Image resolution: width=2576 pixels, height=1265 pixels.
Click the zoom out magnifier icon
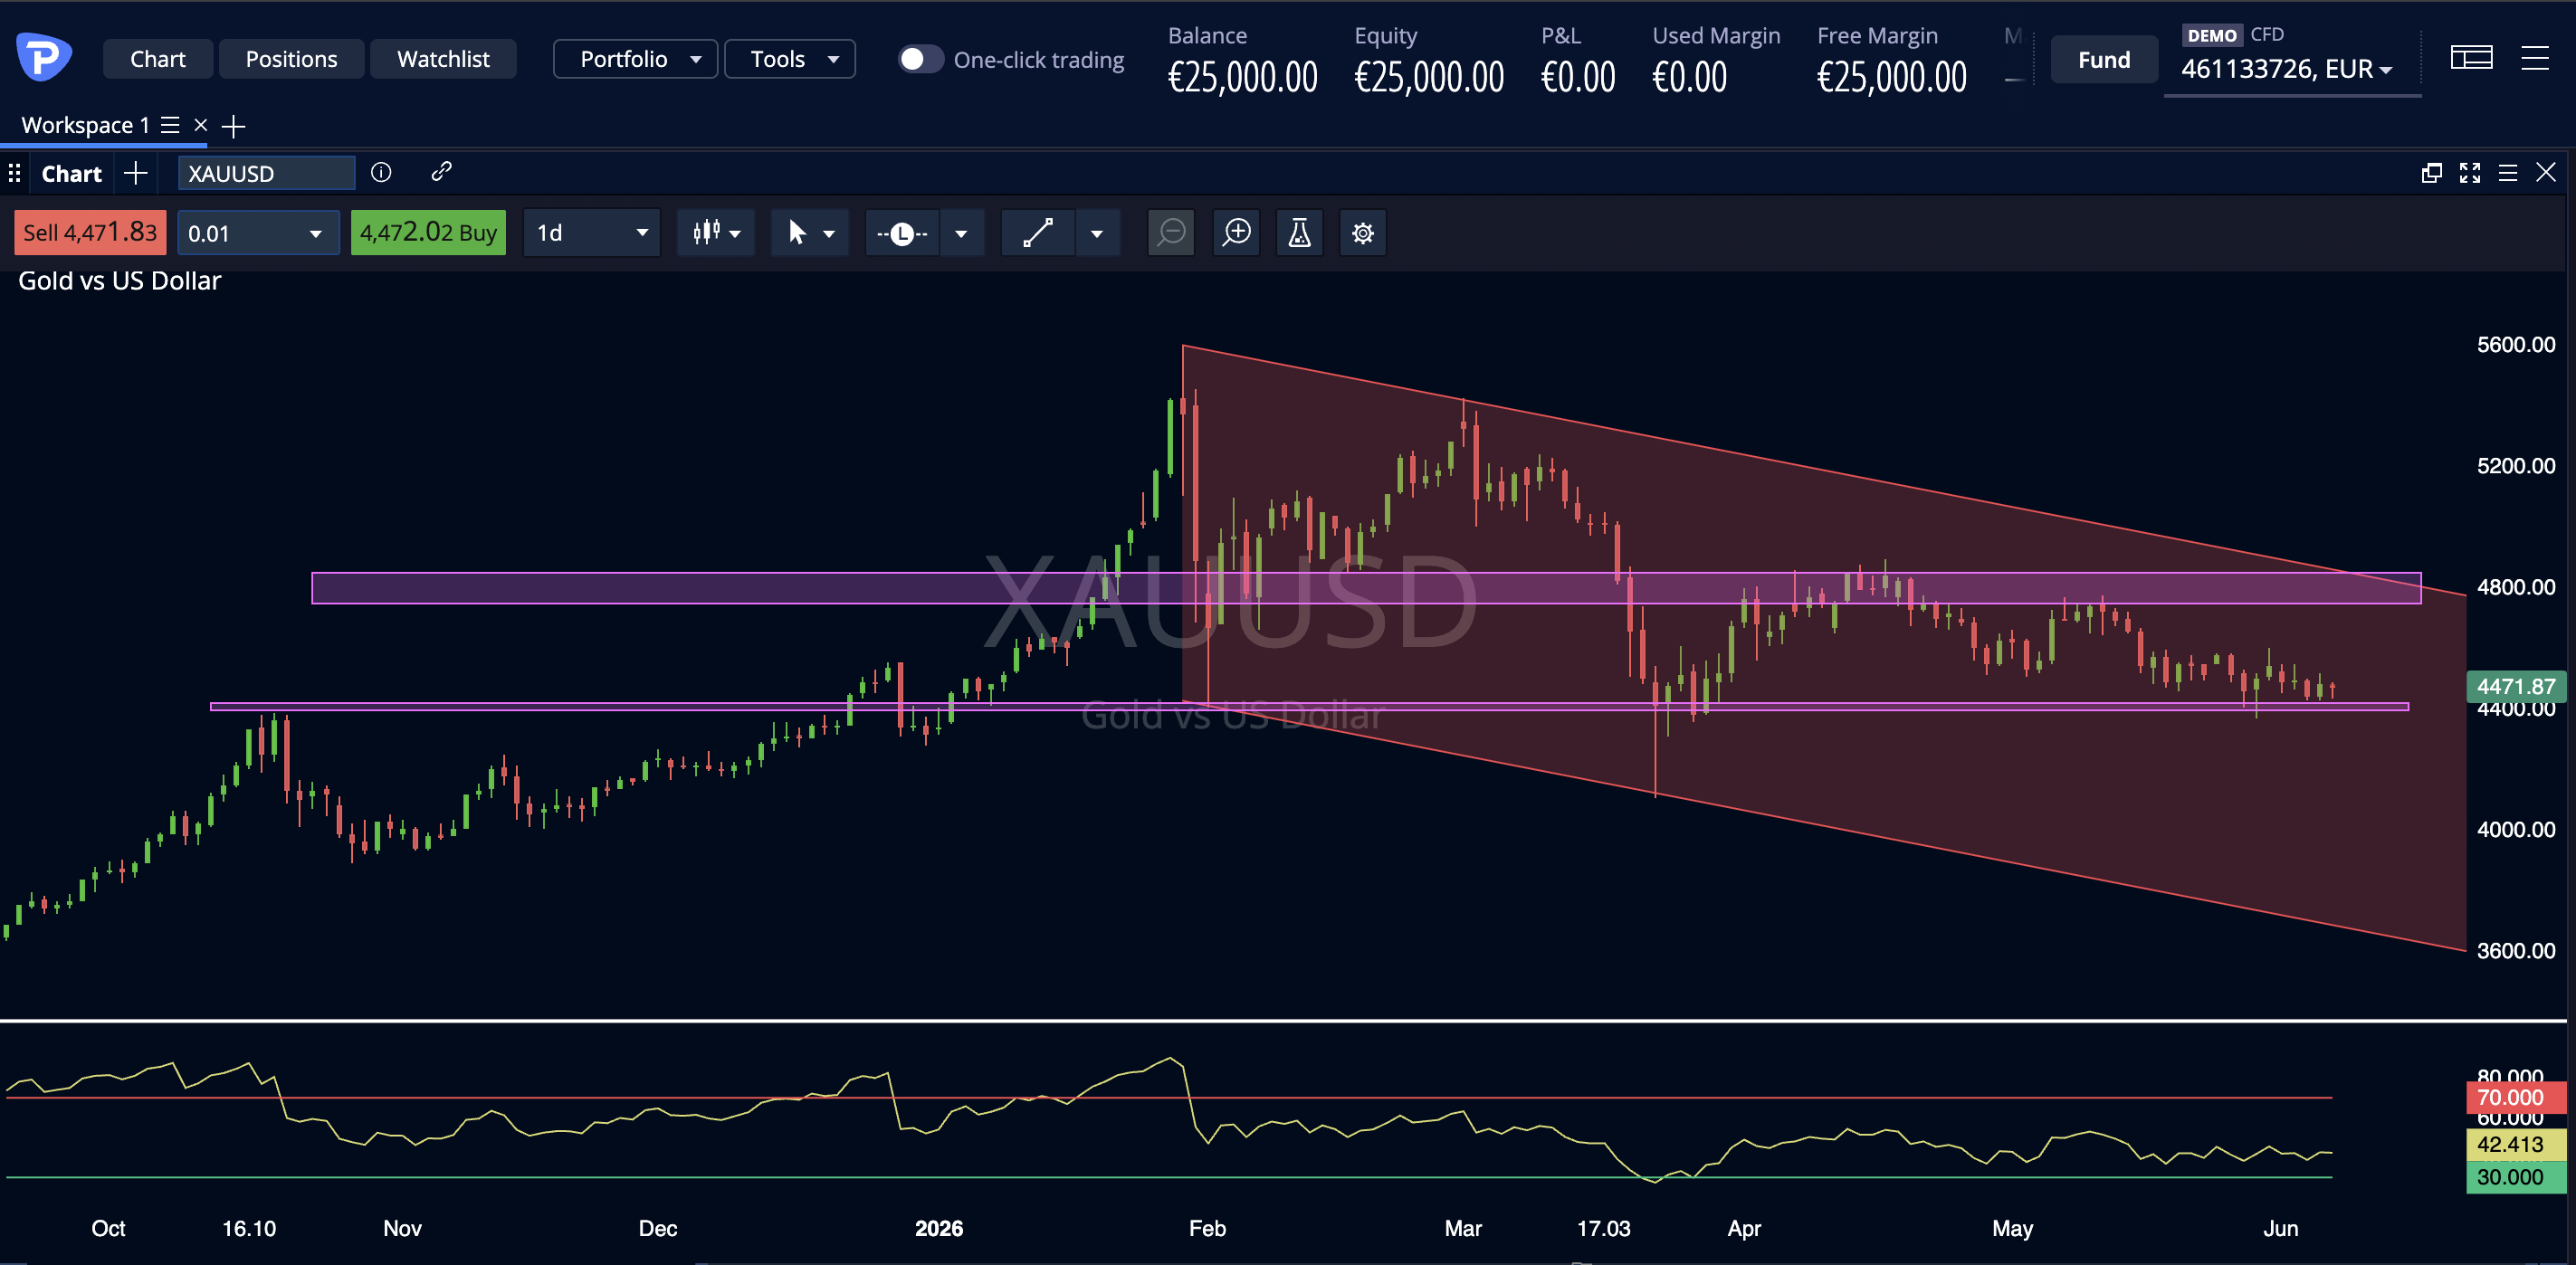(x=1171, y=233)
